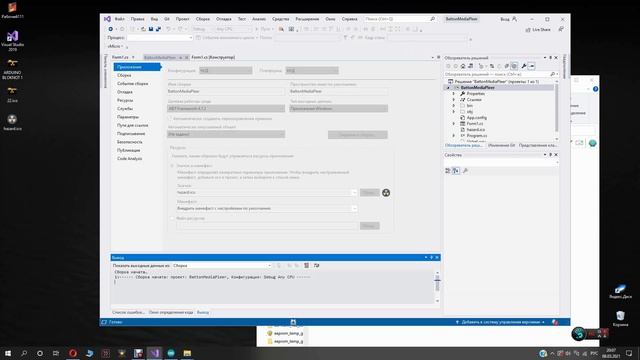Click the Save toolbar icon
Screen dimensions: 640x360
pyautogui.click(x=151, y=29)
